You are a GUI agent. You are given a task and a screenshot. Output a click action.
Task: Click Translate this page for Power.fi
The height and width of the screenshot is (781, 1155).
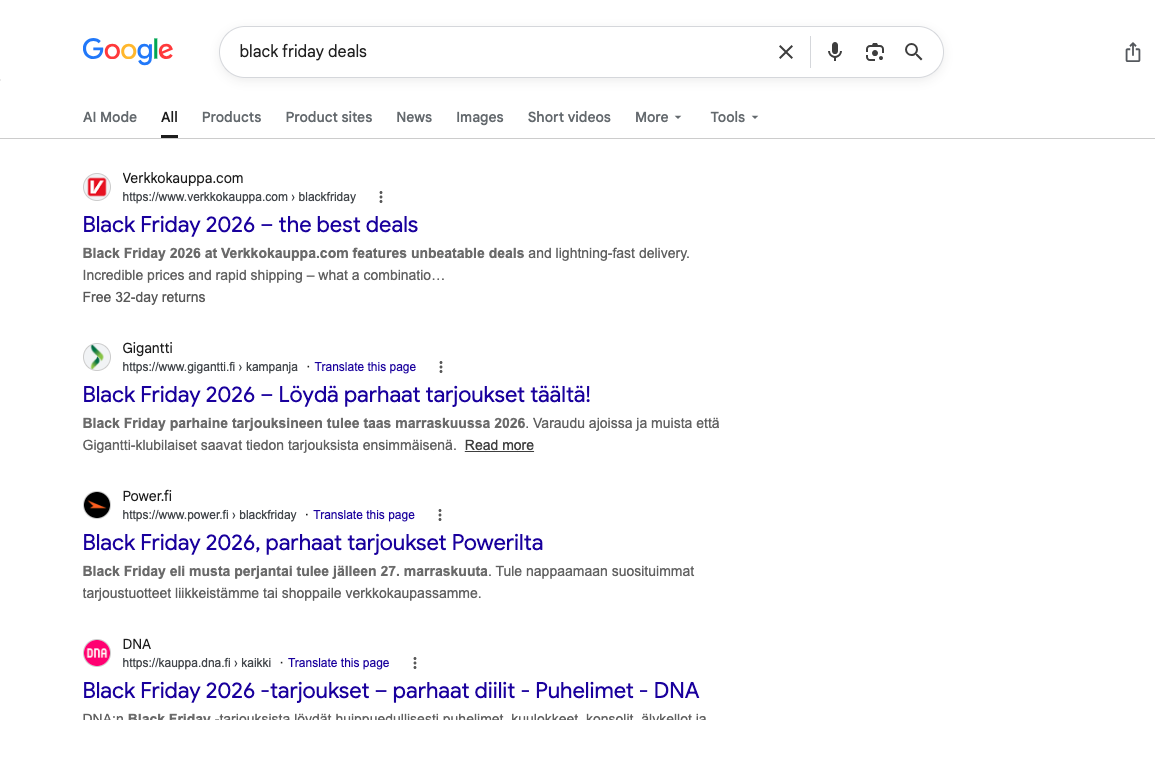pyautogui.click(x=364, y=515)
